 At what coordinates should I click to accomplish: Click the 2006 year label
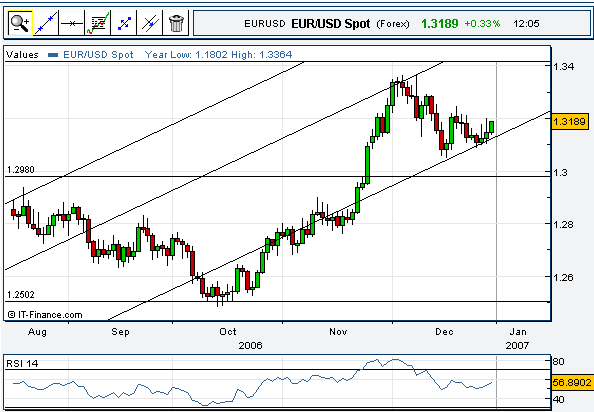pos(250,346)
